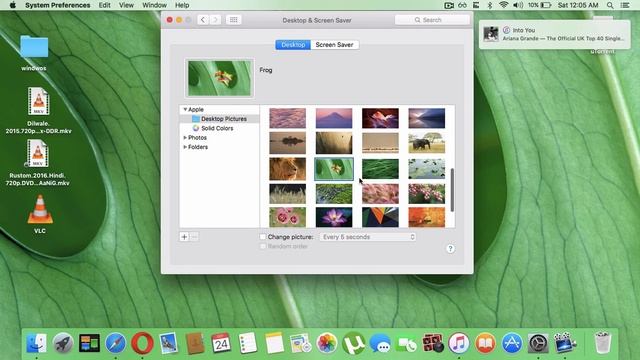
Task: Click Spotlight magnifier in menu bar
Action: click(x=610, y=5)
